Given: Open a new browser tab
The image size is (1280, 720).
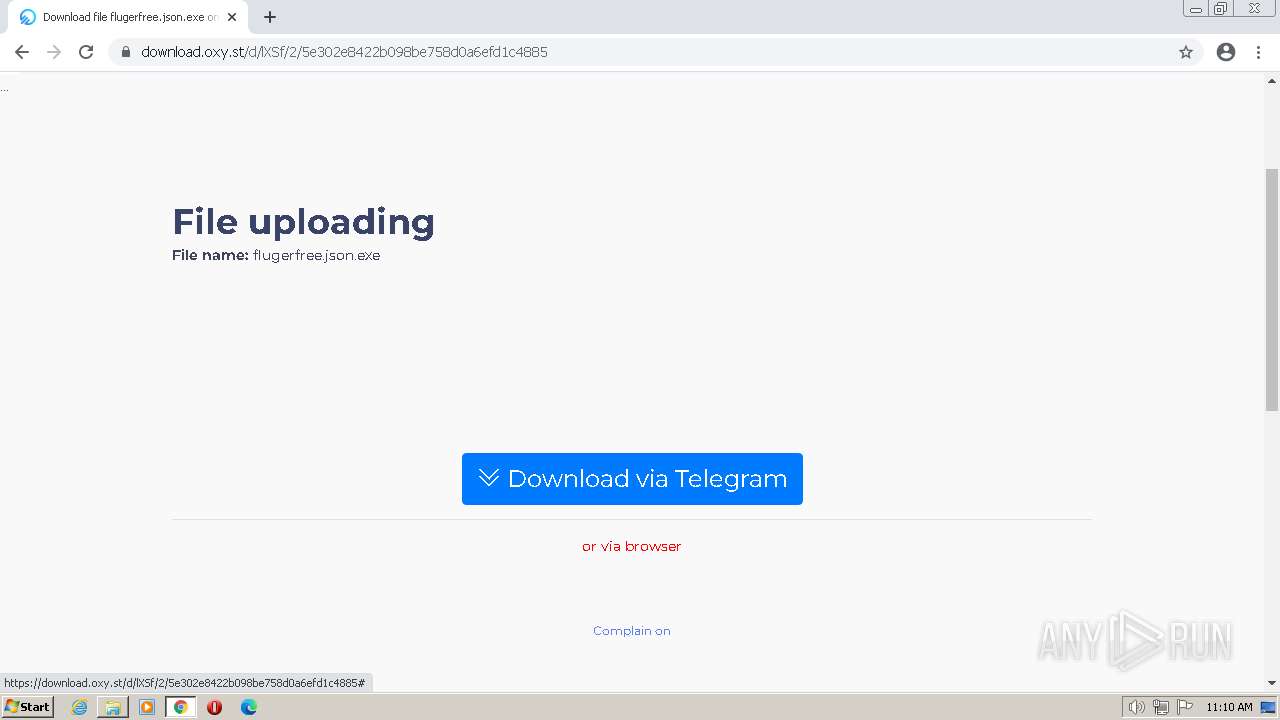Looking at the screenshot, I should (x=270, y=17).
